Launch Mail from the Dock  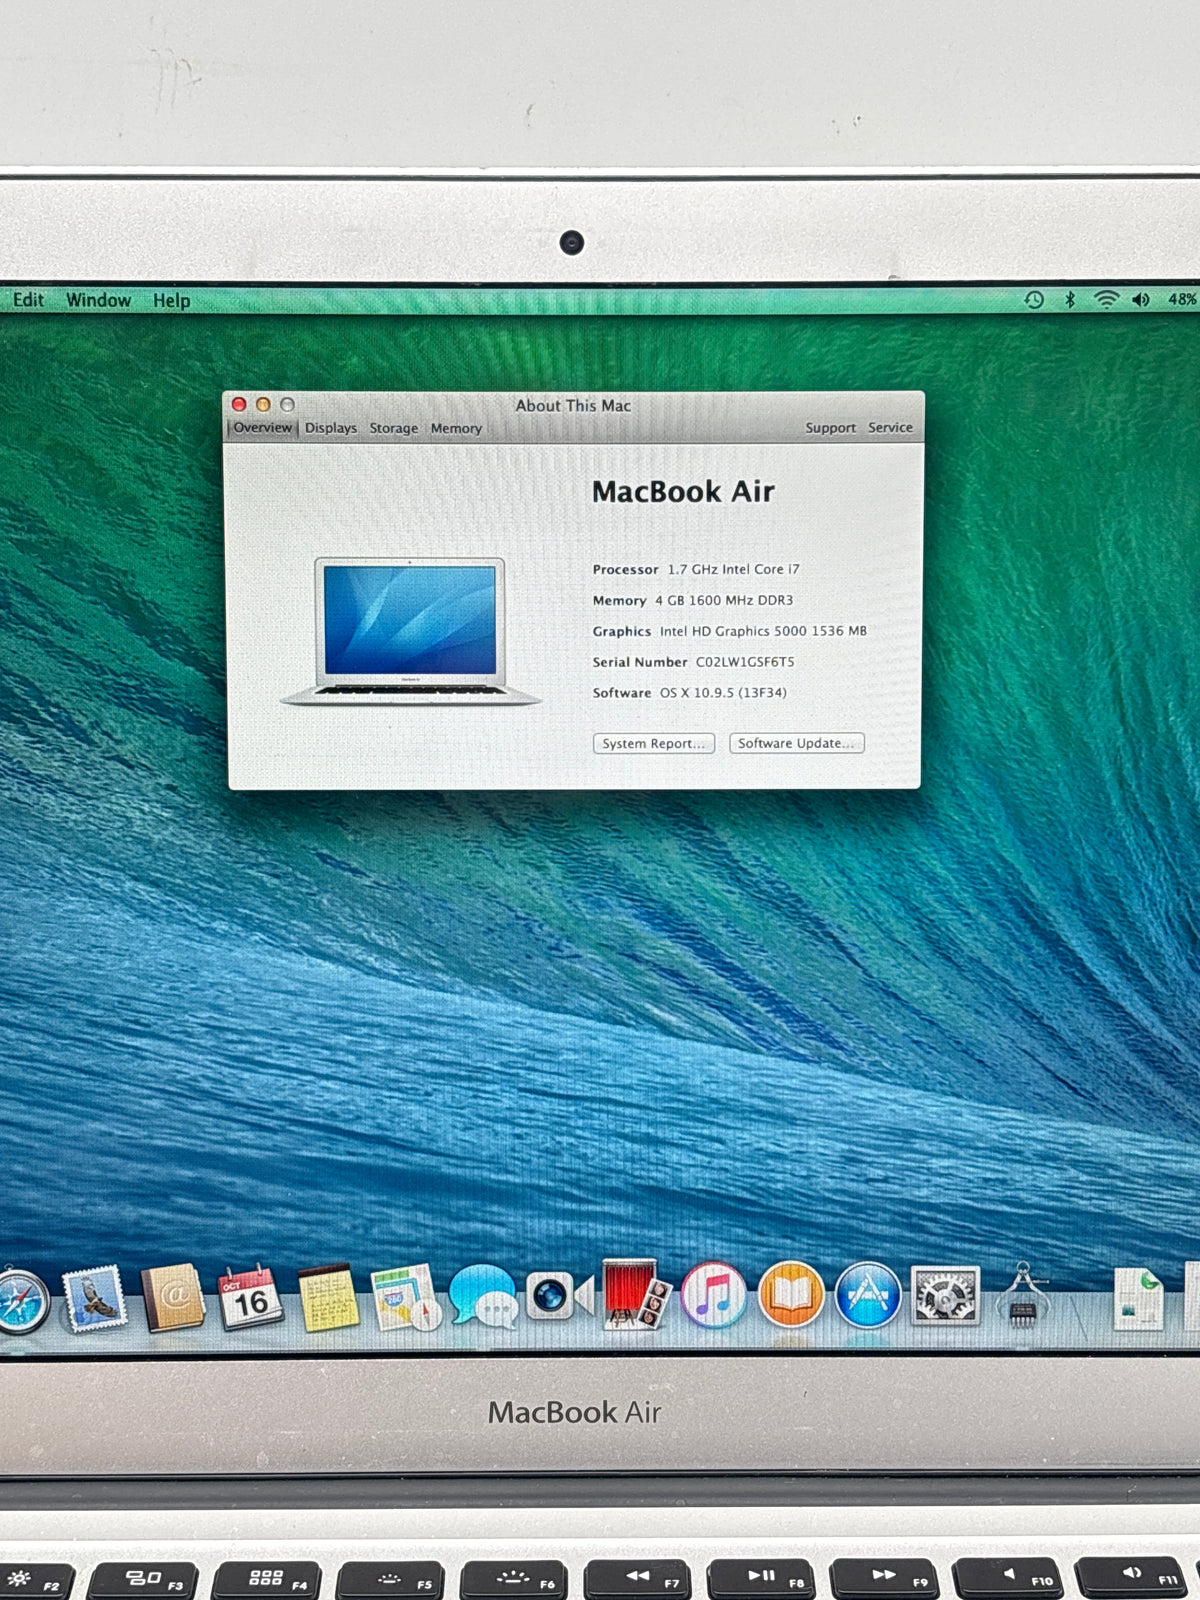click(94, 1299)
